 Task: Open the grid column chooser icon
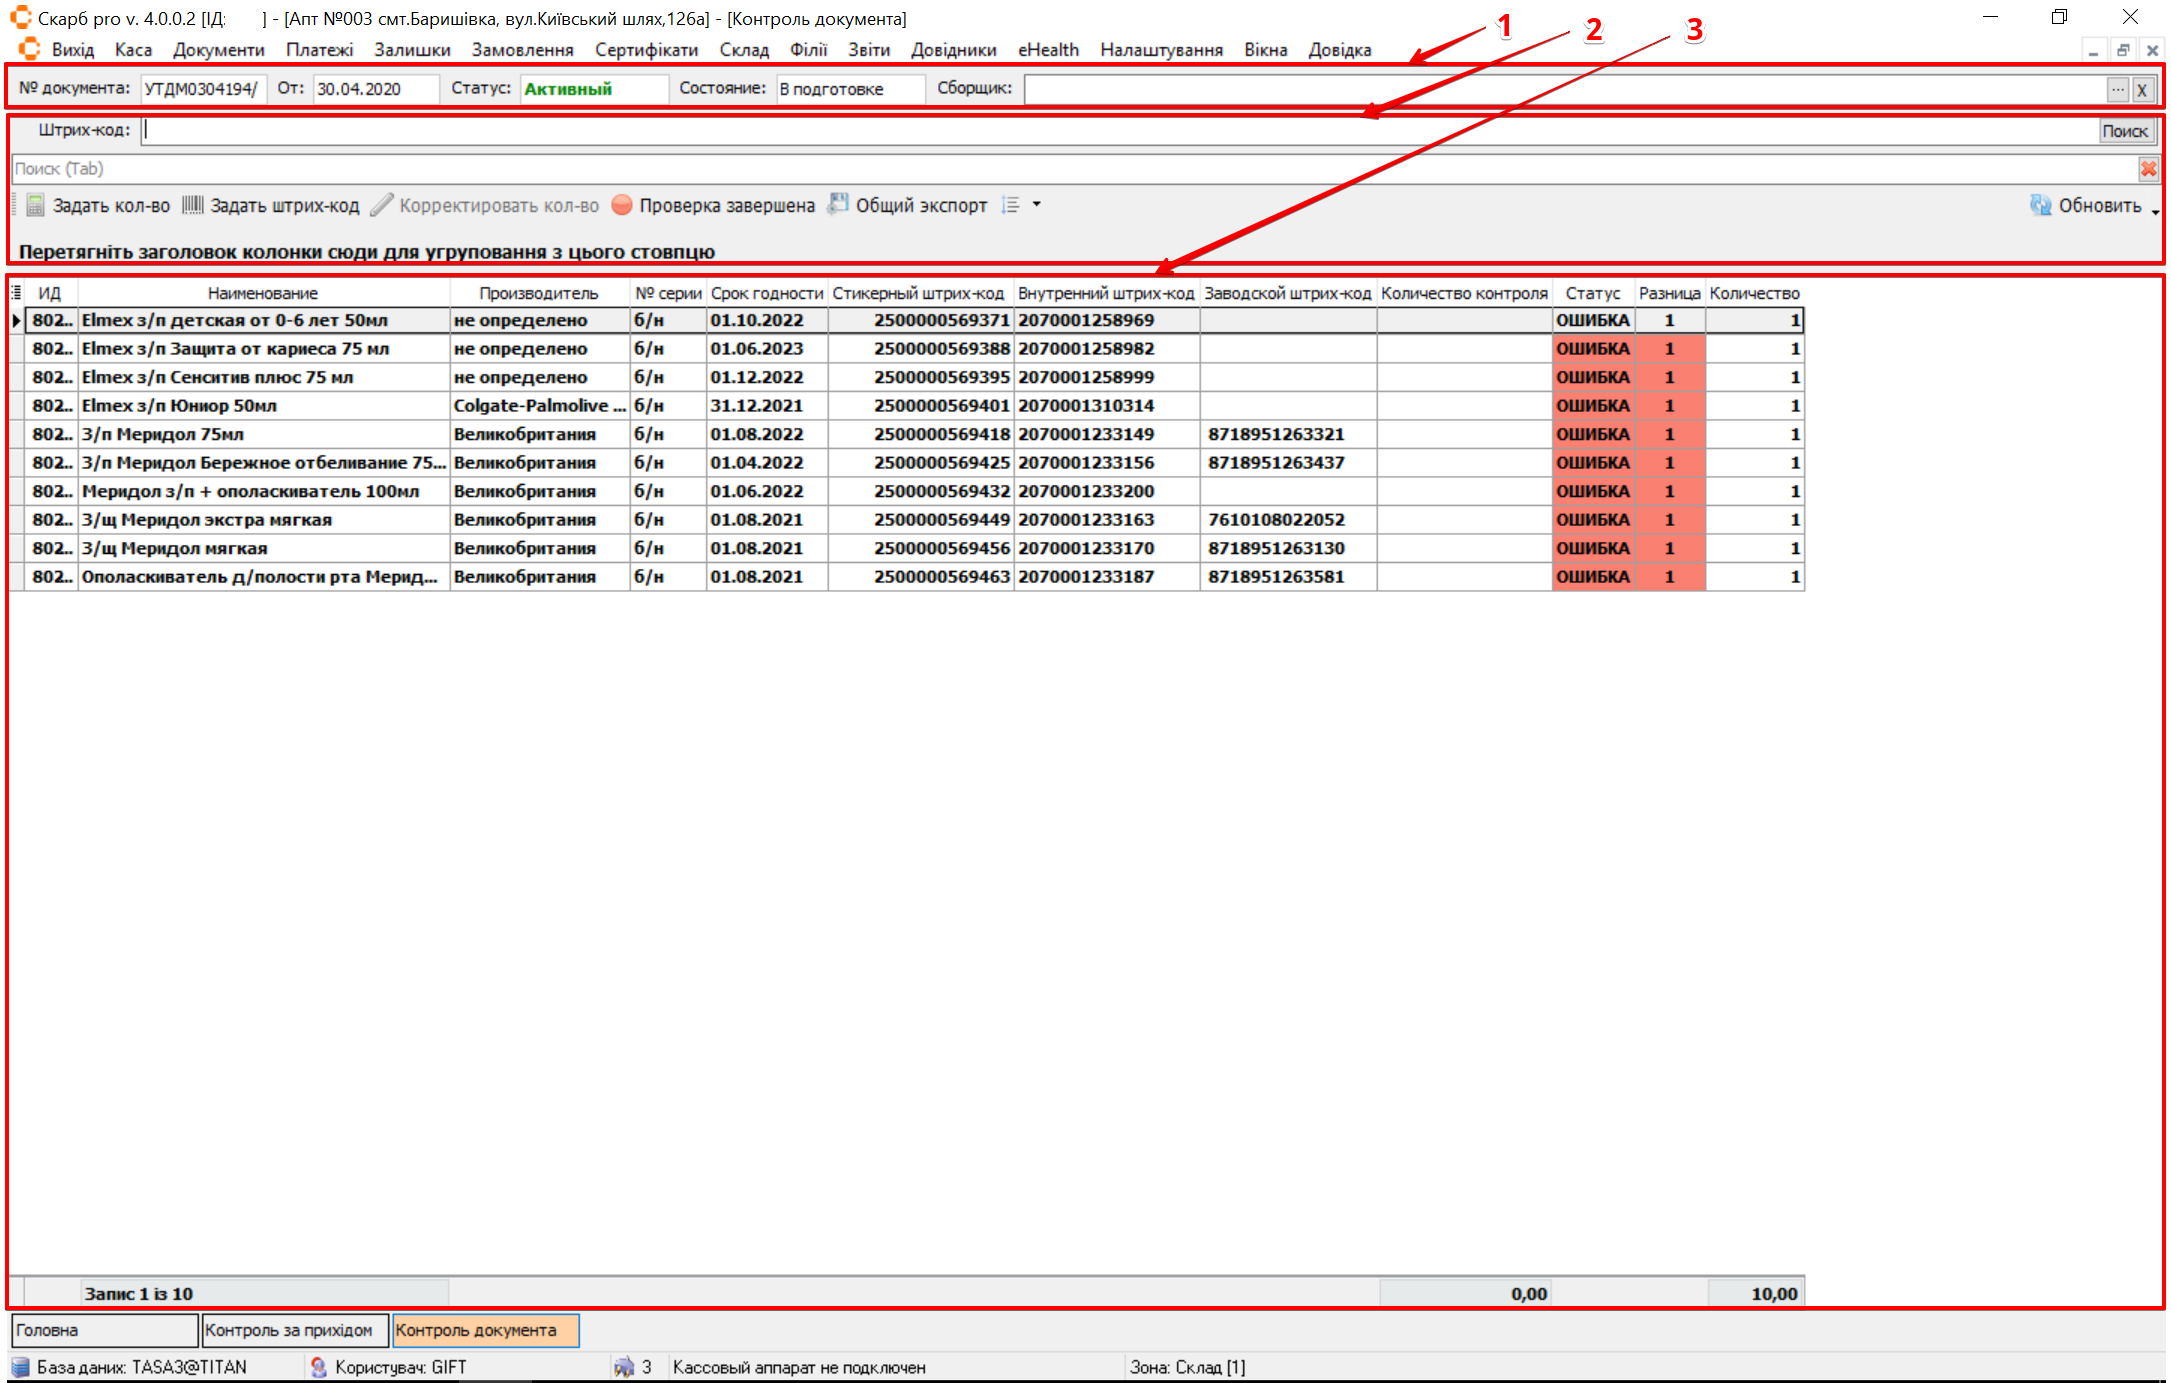click(x=16, y=292)
